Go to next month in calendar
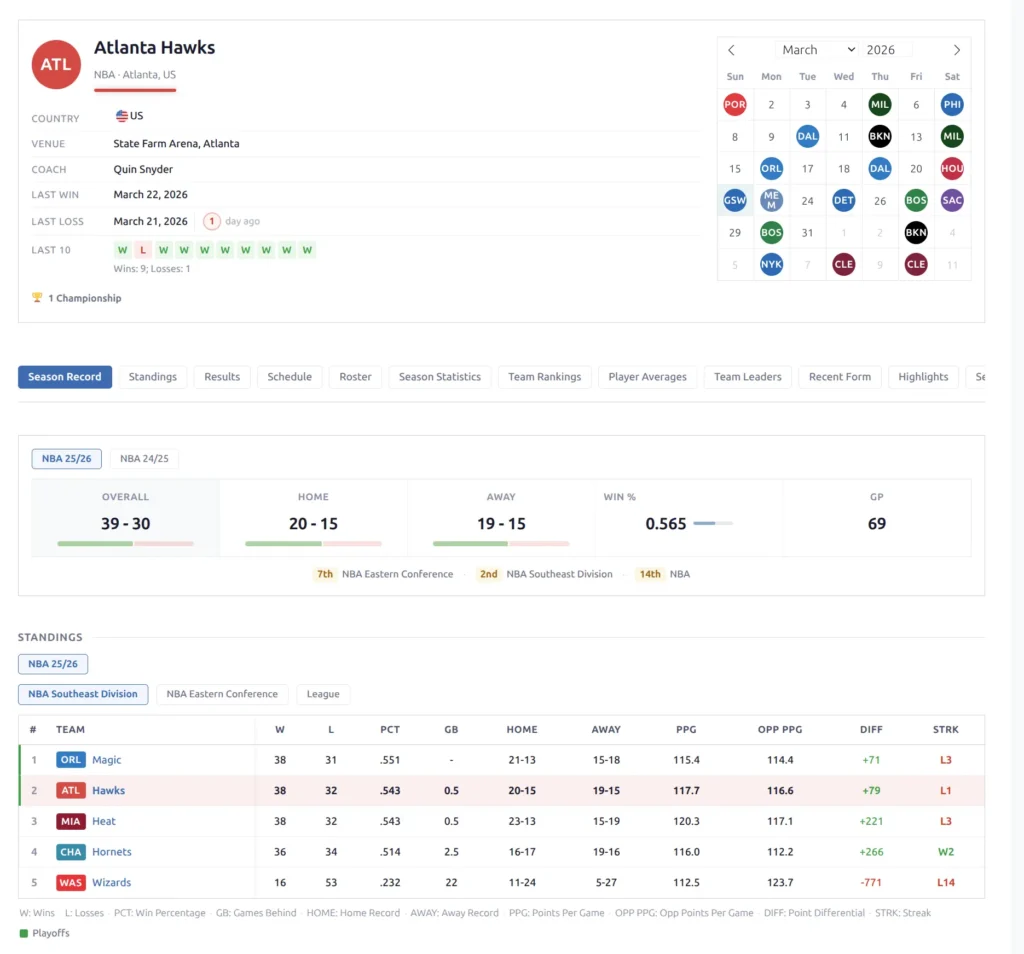This screenshot has height=954, width=1024. point(957,50)
